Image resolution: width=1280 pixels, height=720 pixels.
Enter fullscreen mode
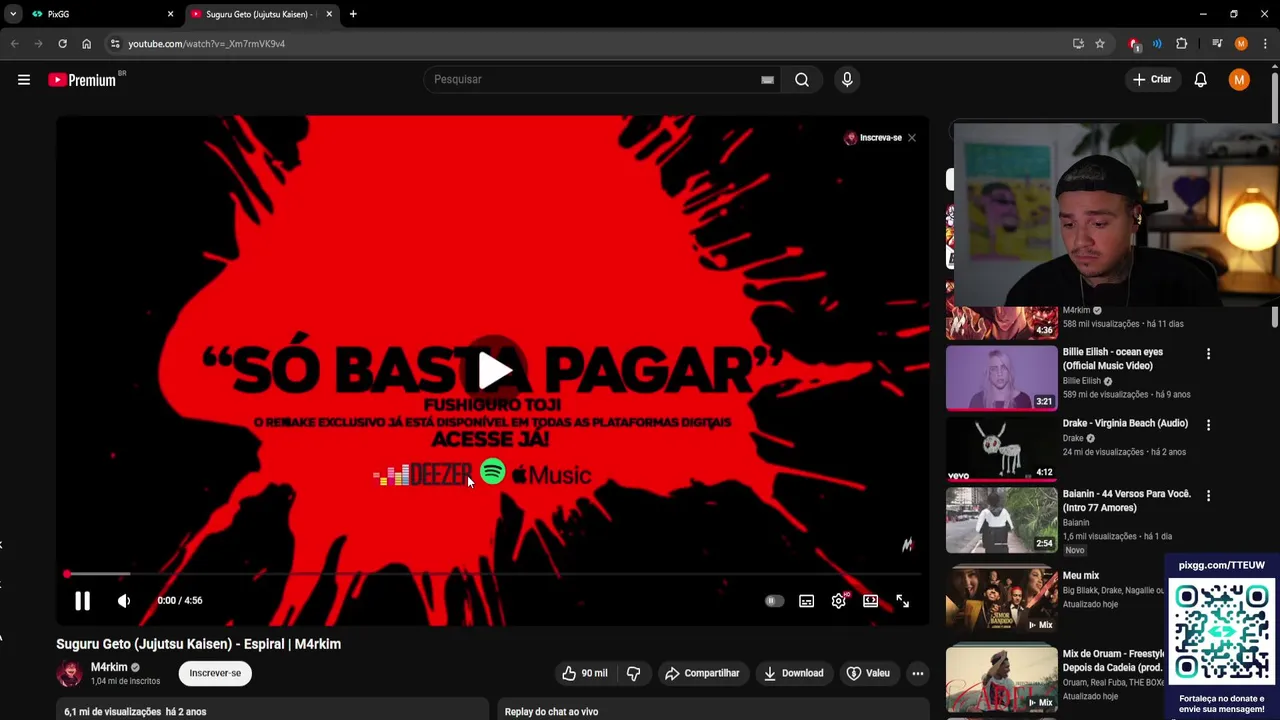pos(903,601)
